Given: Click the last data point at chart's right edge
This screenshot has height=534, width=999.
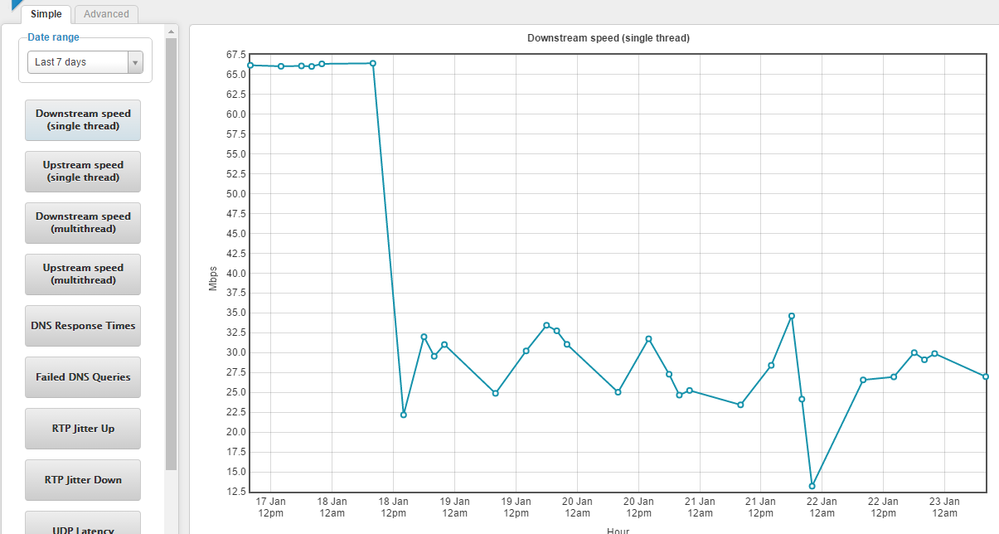Looking at the screenshot, I should point(986,376).
